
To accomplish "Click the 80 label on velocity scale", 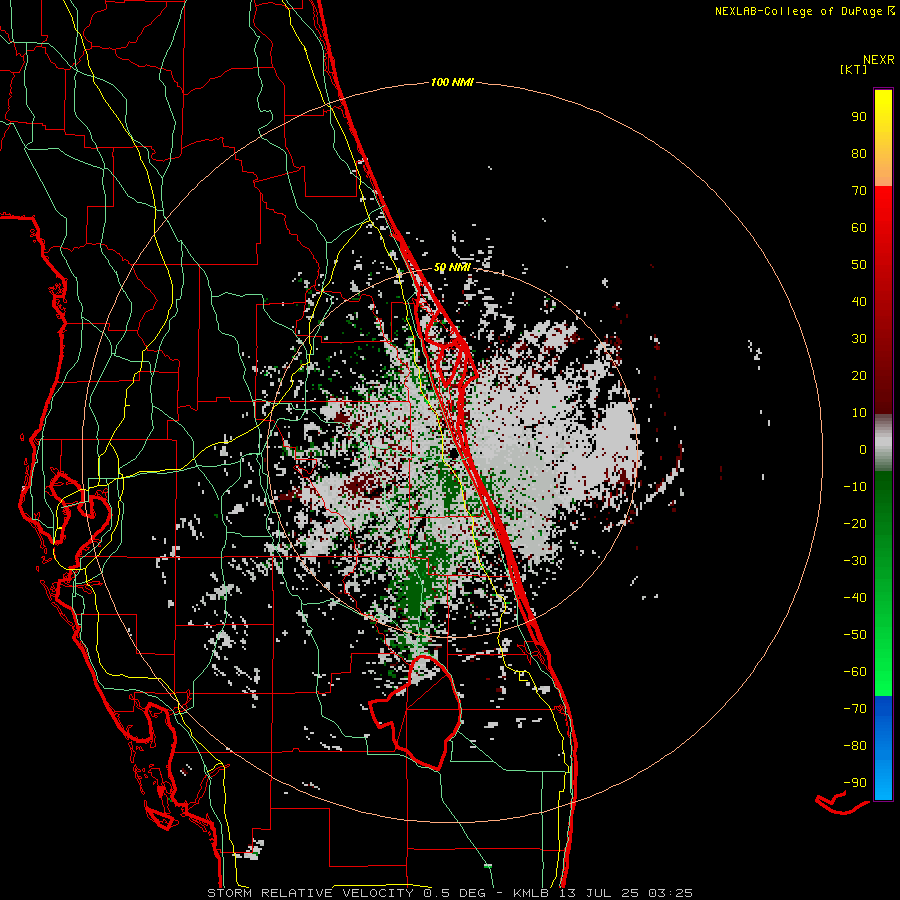I will (x=859, y=154).
